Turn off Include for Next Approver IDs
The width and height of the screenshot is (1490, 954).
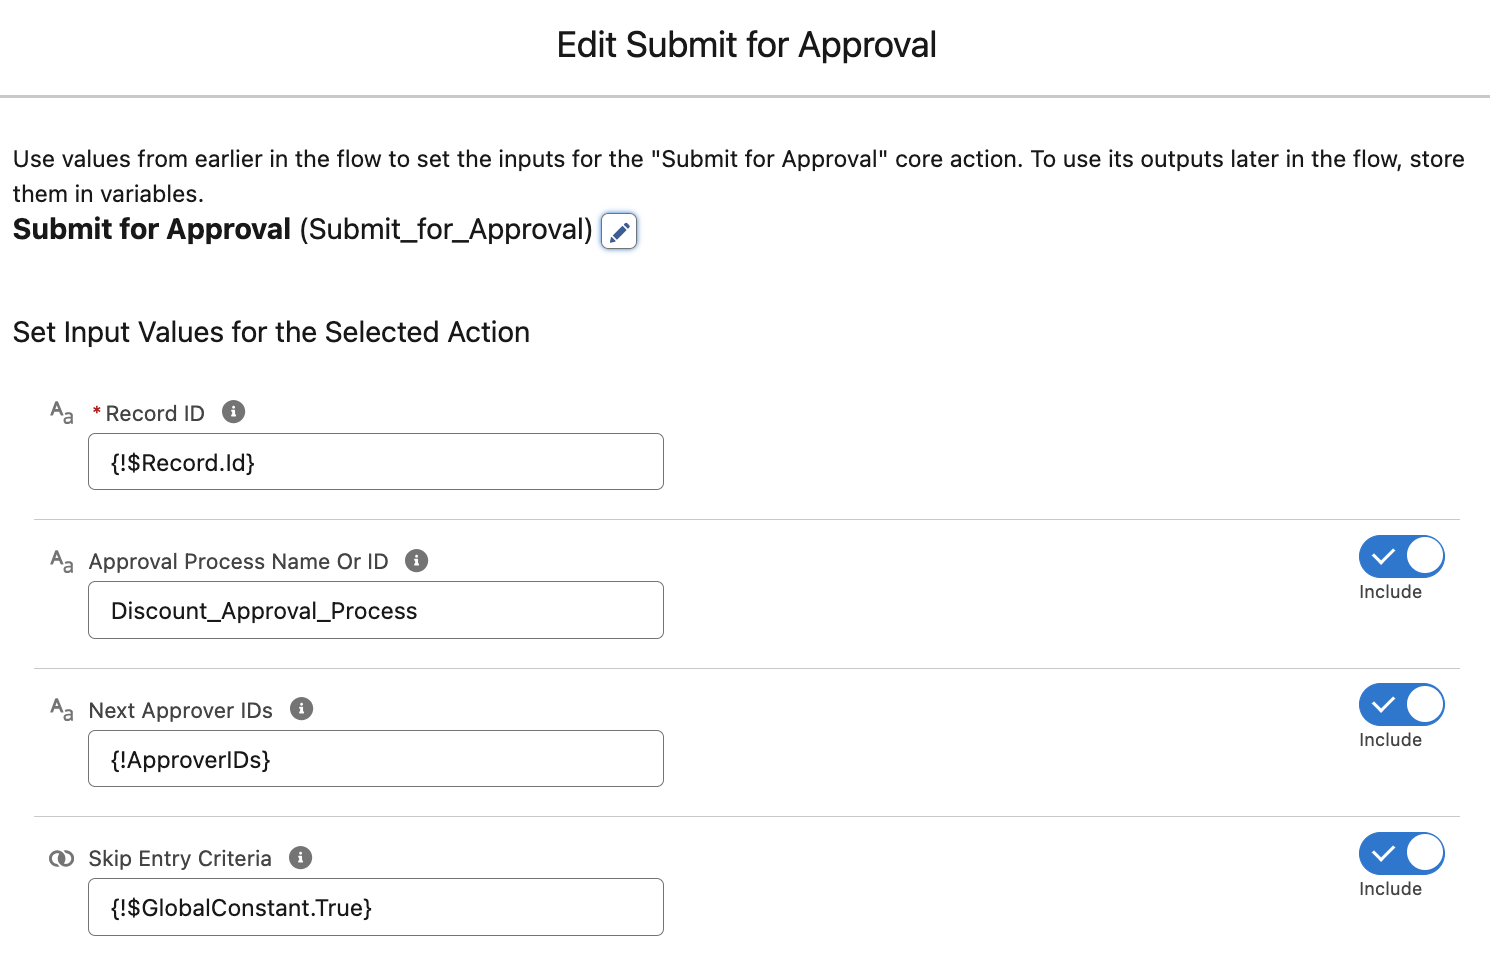[1401, 704]
